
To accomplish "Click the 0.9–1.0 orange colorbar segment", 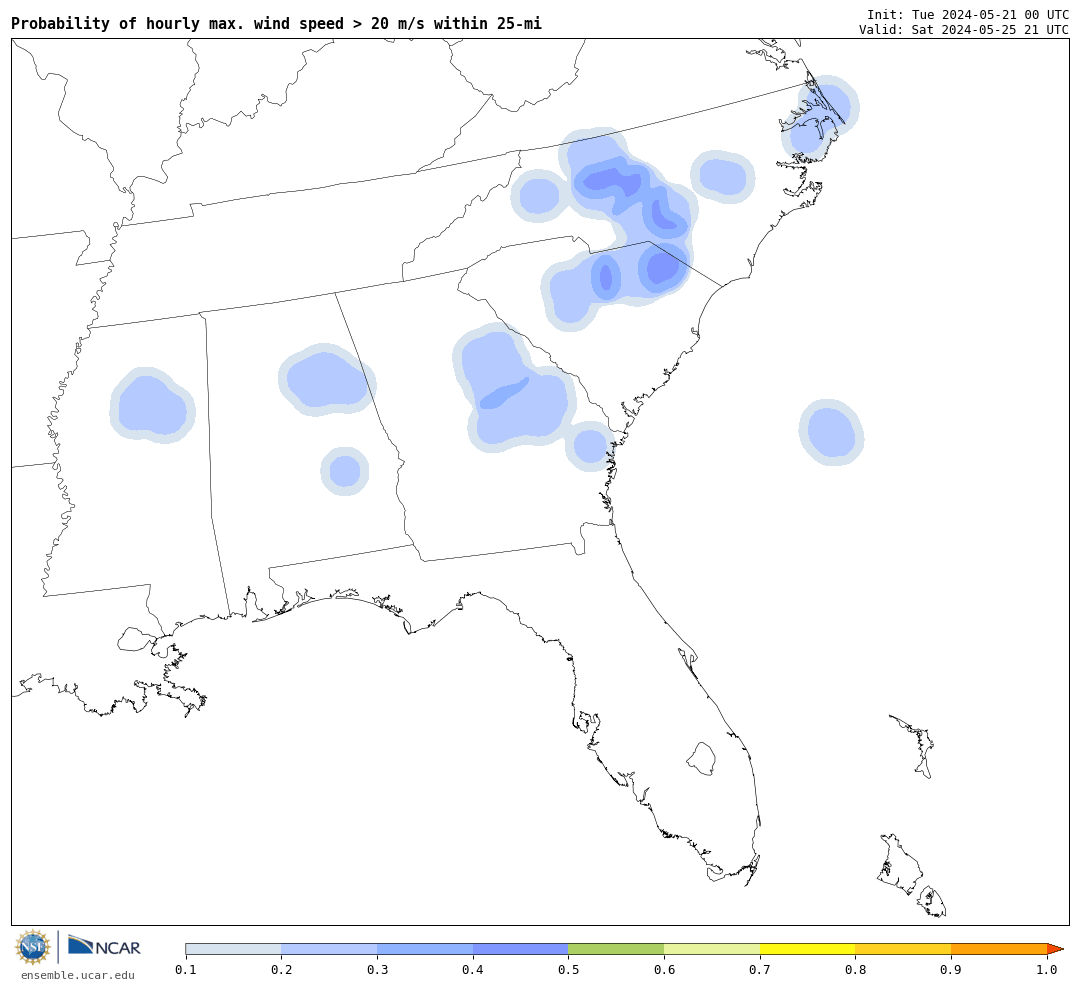I will (999, 949).
